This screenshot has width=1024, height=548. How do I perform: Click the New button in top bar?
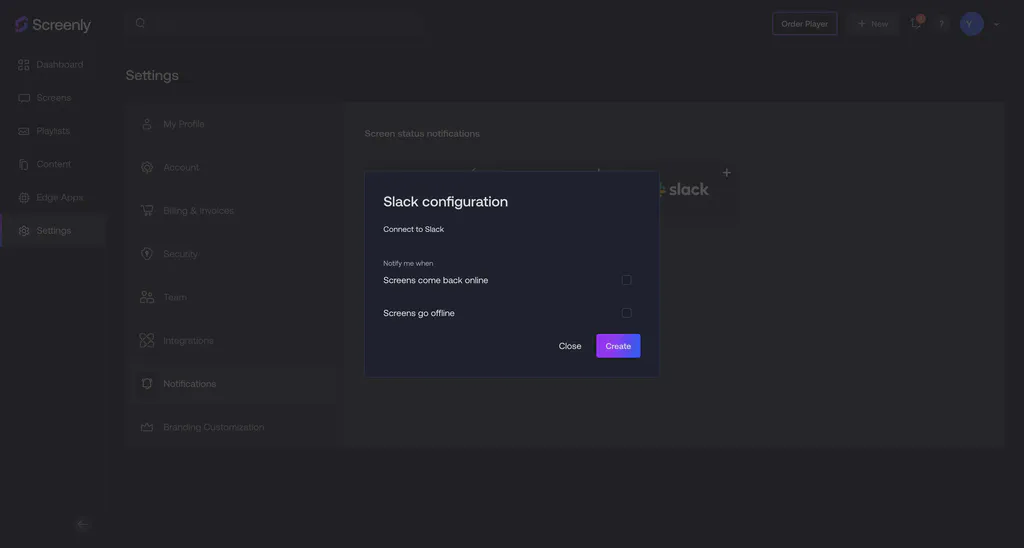872,24
